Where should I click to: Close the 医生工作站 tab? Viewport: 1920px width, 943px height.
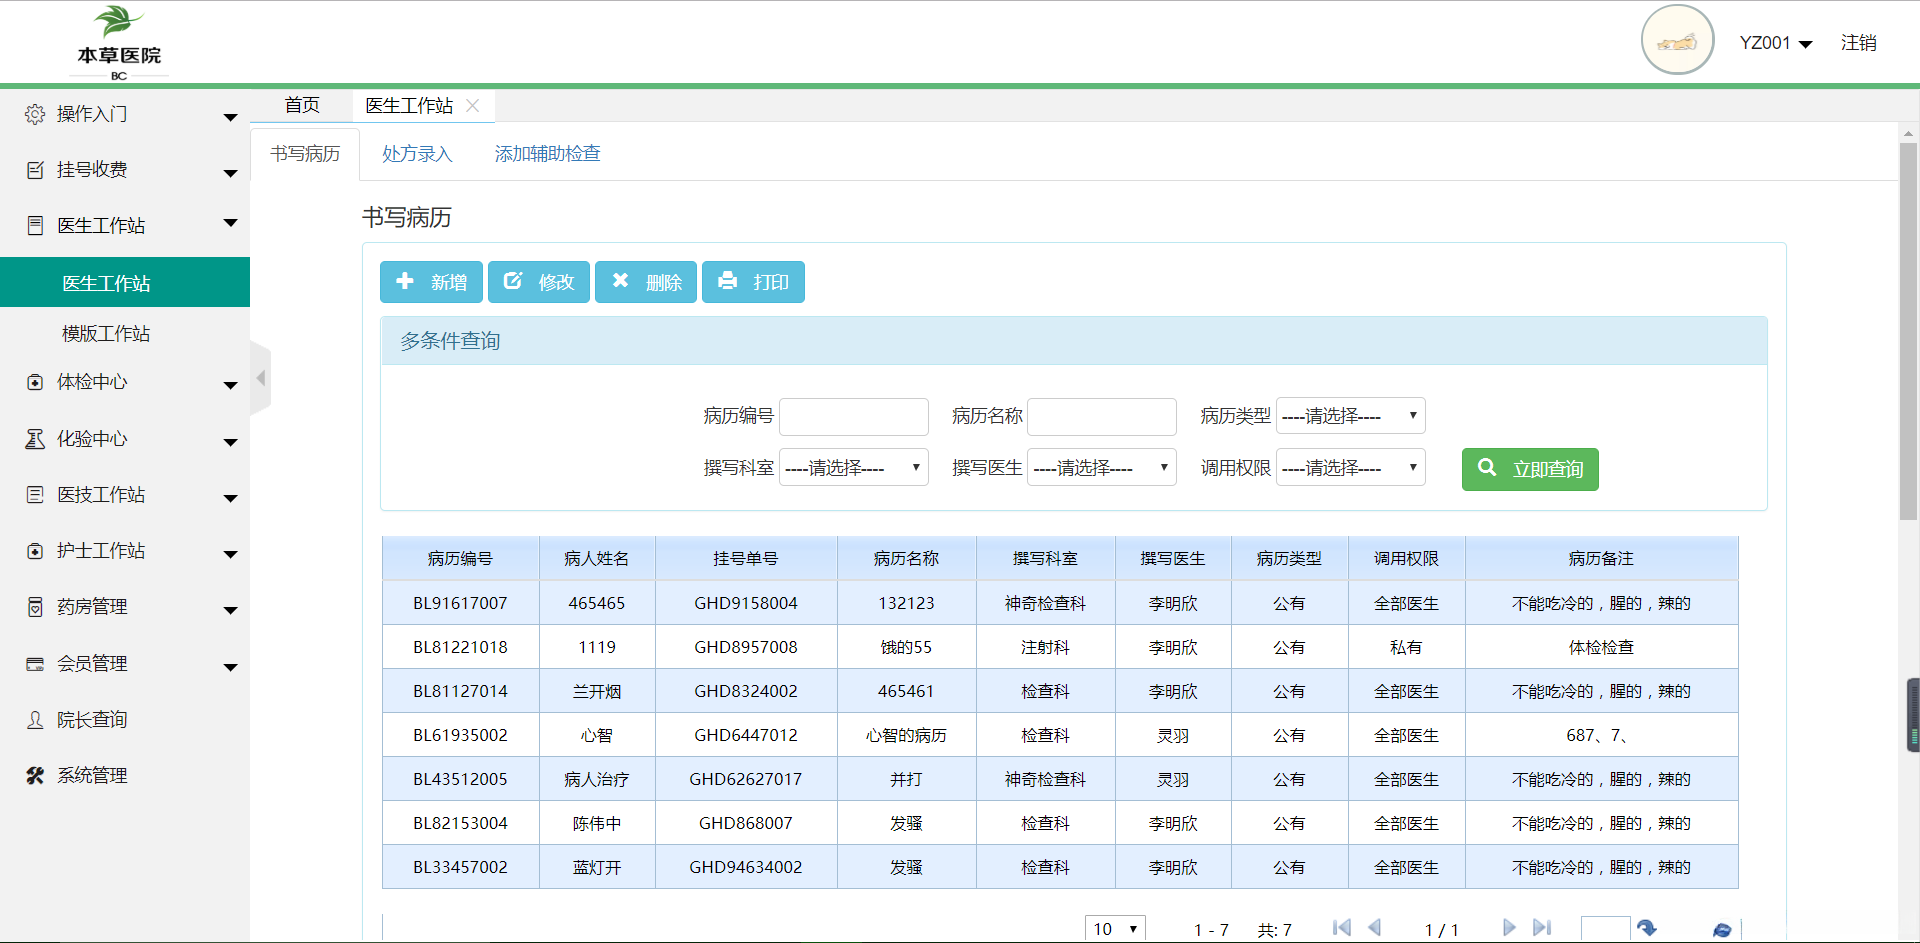[x=473, y=106]
